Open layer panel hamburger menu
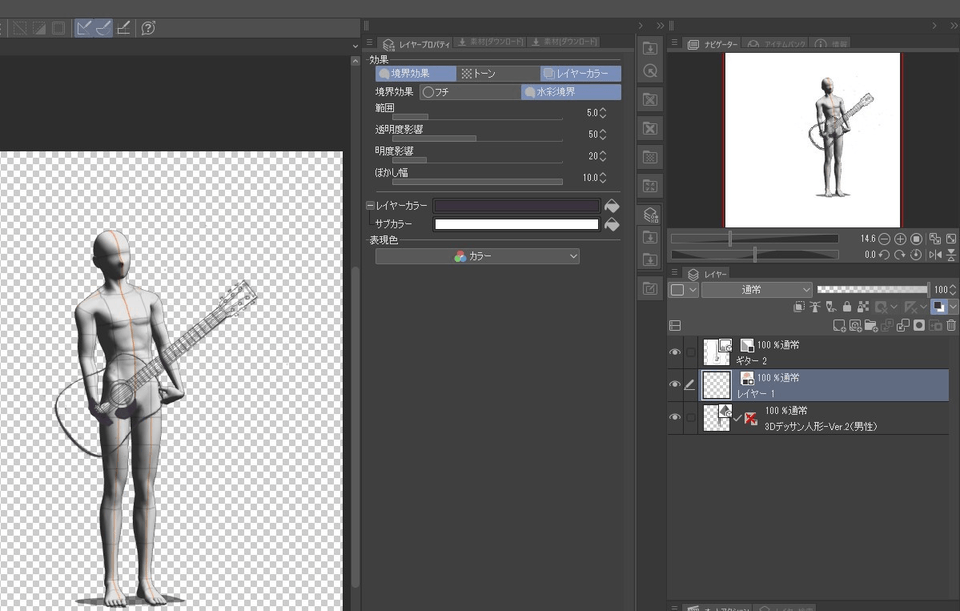Screen dimensions: 960x611 coord(674,272)
